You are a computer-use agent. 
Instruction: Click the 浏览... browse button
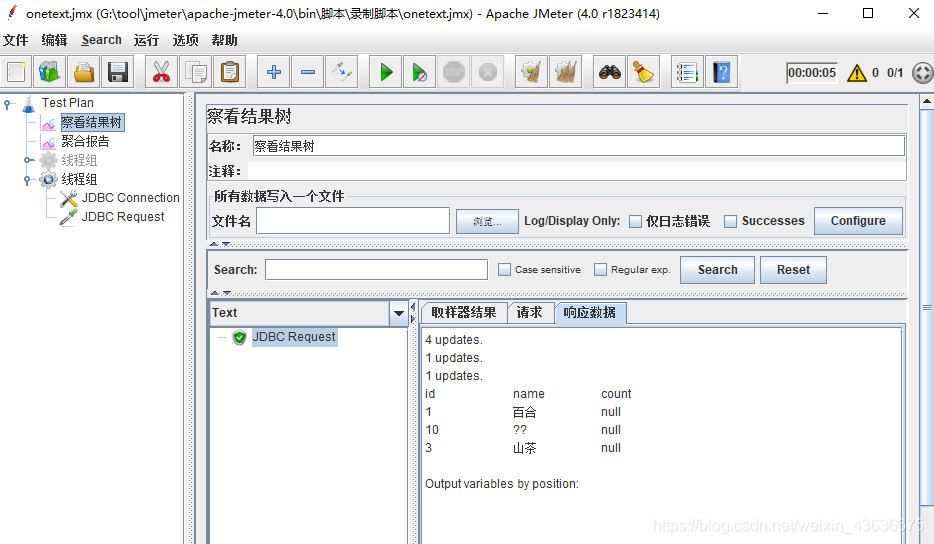tap(487, 222)
